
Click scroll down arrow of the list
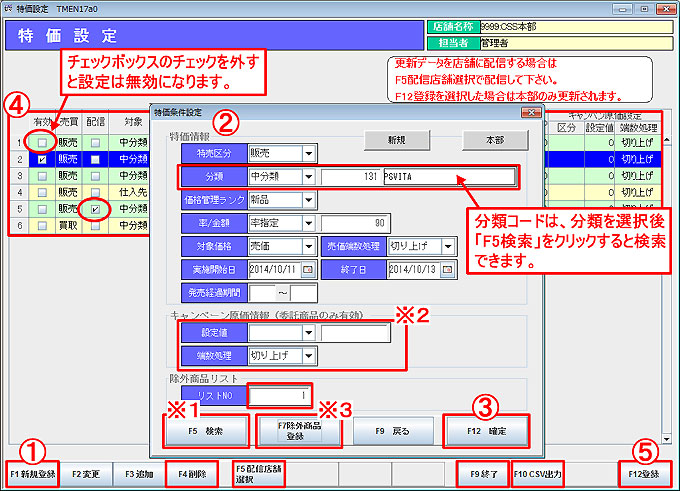(667, 439)
